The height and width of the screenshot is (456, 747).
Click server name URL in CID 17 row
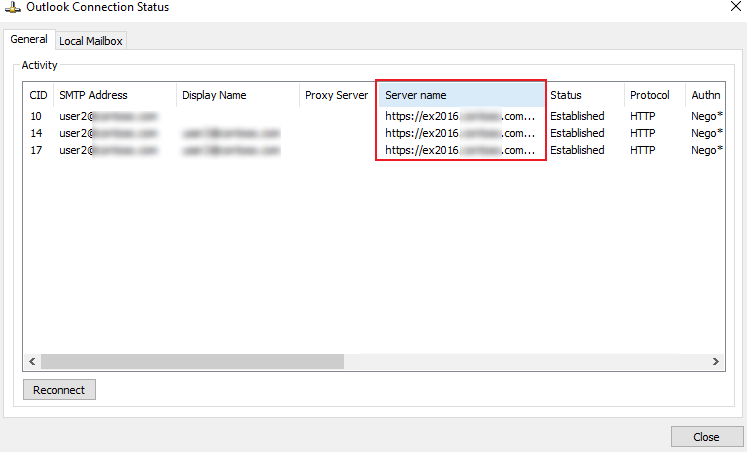click(x=460, y=150)
